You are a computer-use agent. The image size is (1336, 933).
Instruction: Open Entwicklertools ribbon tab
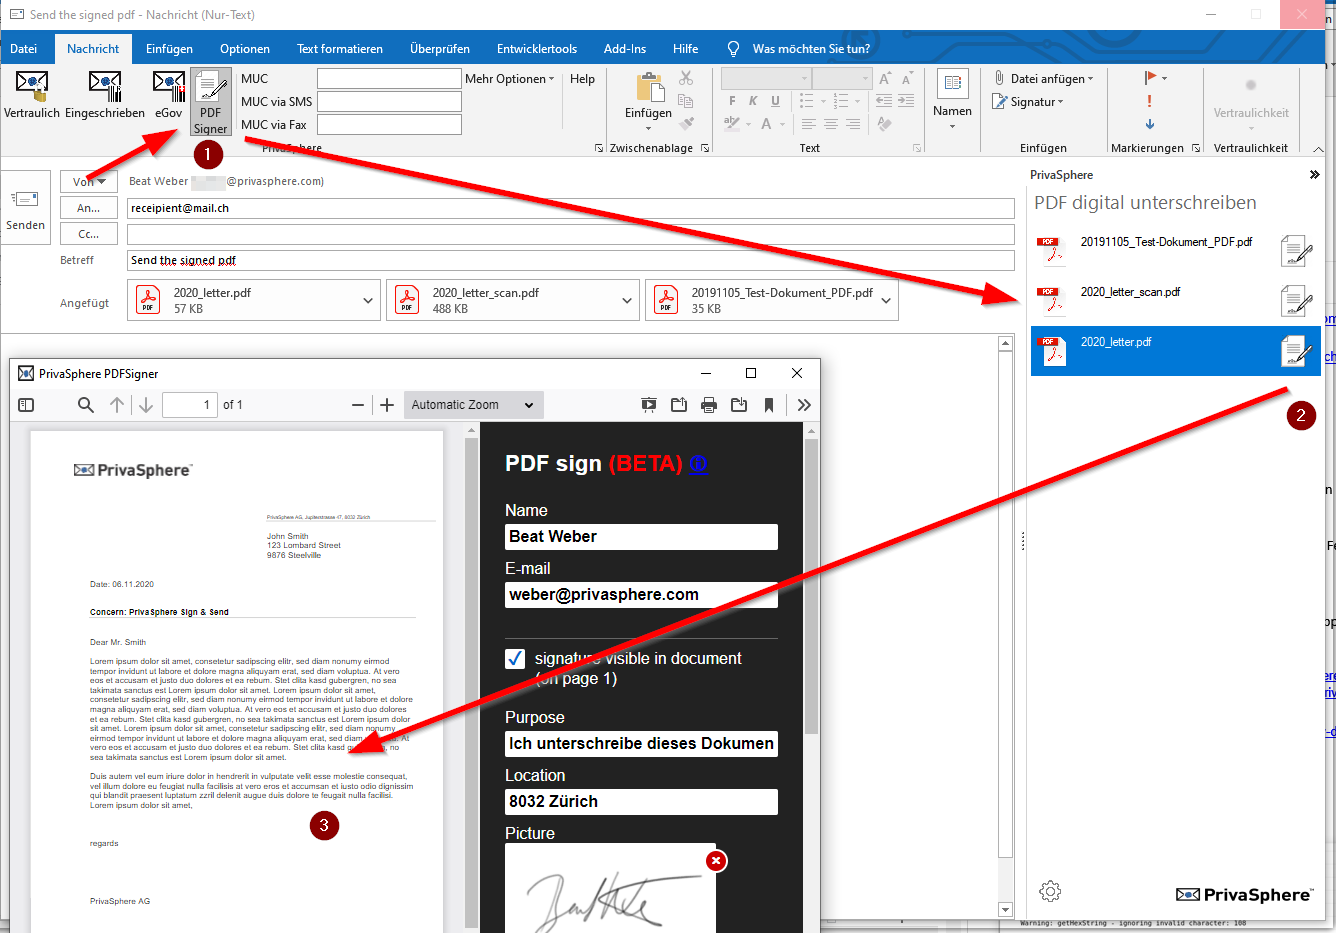pos(537,48)
